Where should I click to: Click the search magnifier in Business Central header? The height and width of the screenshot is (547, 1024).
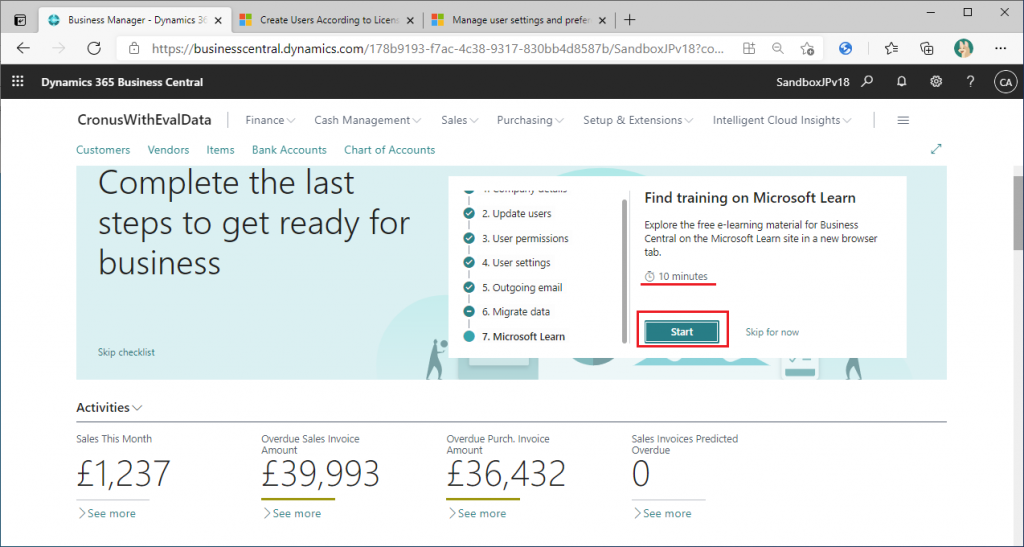867,82
